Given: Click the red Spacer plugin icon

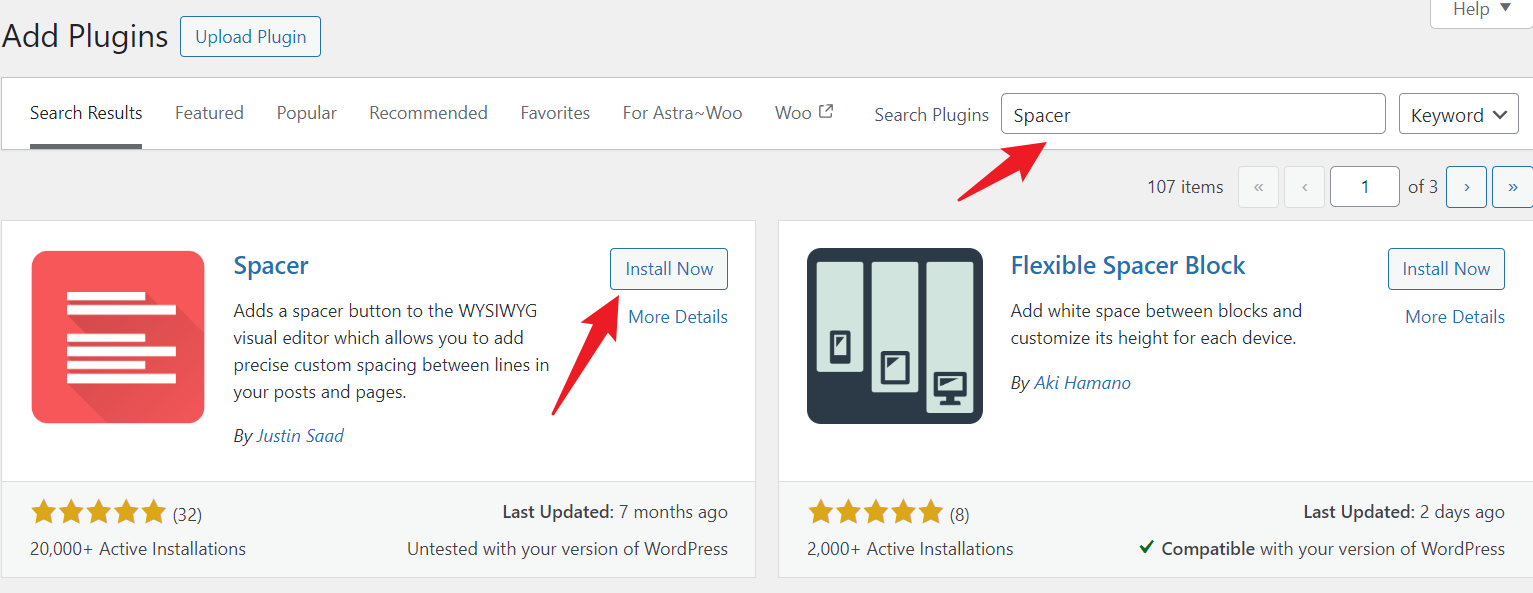Looking at the screenshot, I should tap(118, 336).
